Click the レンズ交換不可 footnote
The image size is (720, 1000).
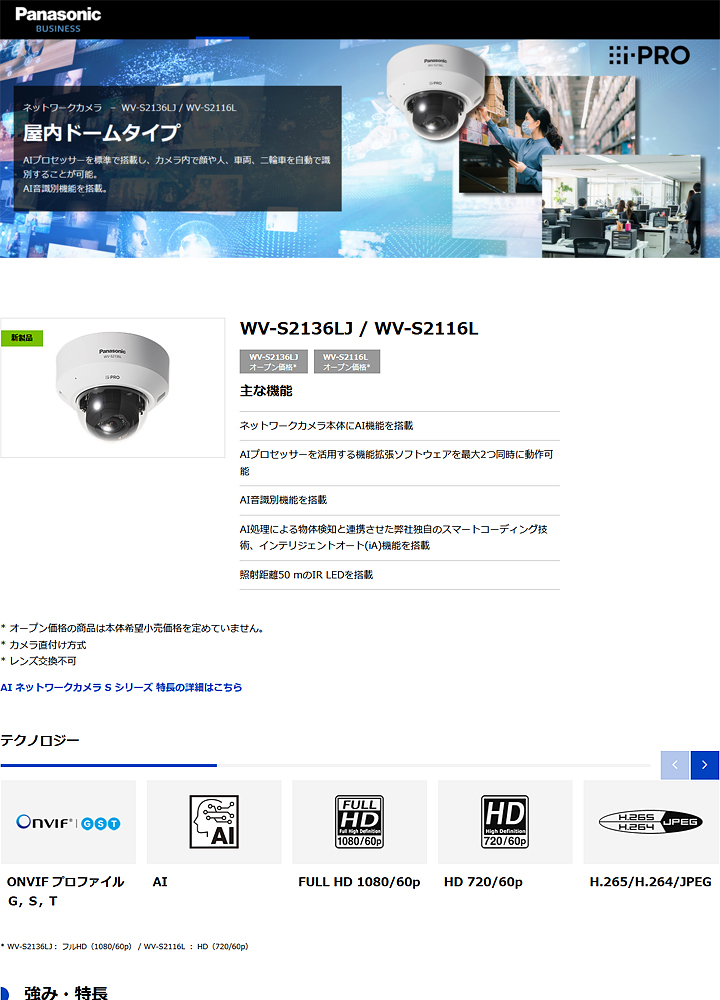[x=38, y=661]
